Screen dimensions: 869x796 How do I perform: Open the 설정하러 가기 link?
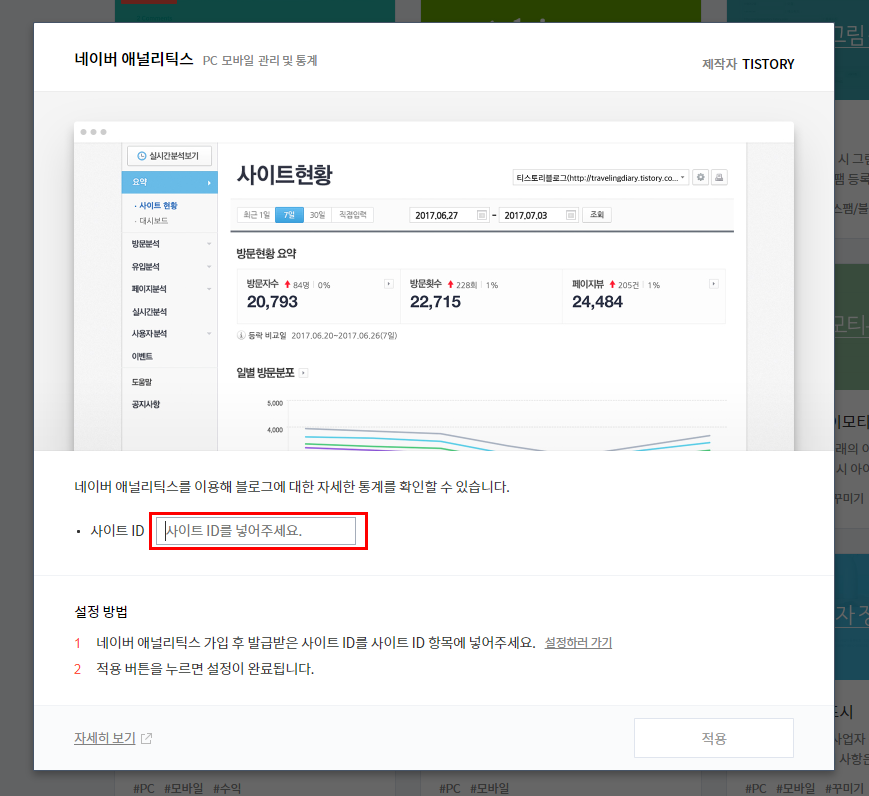coord(578,642)
